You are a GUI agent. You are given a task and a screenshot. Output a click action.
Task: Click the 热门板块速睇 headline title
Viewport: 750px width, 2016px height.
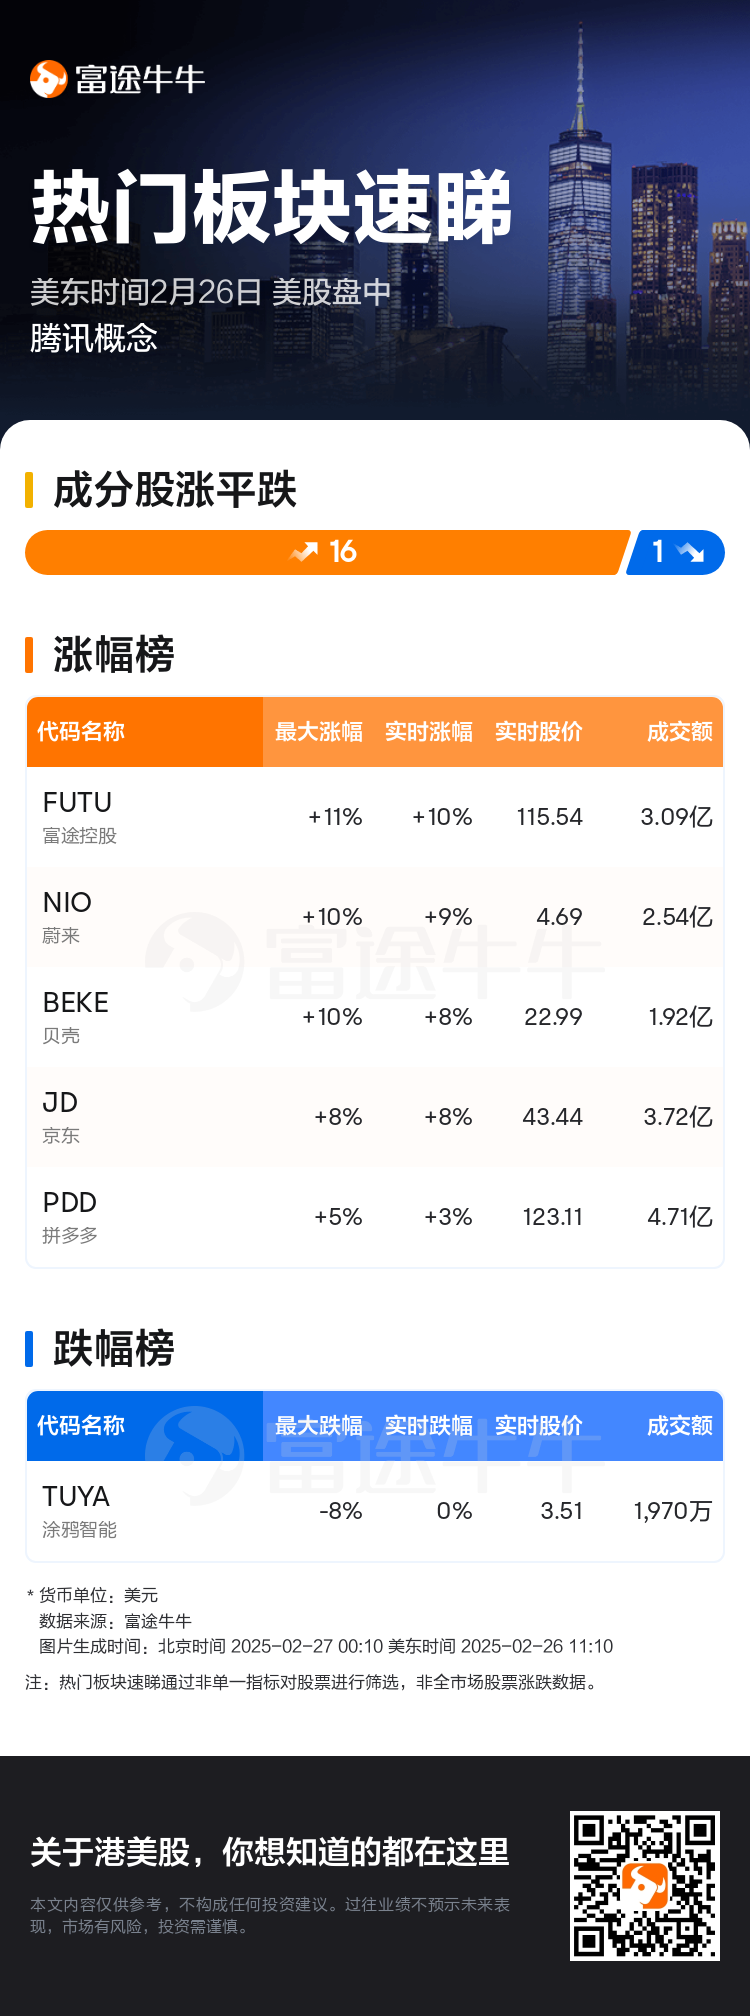pyautogui.click(x=272, y=208)
